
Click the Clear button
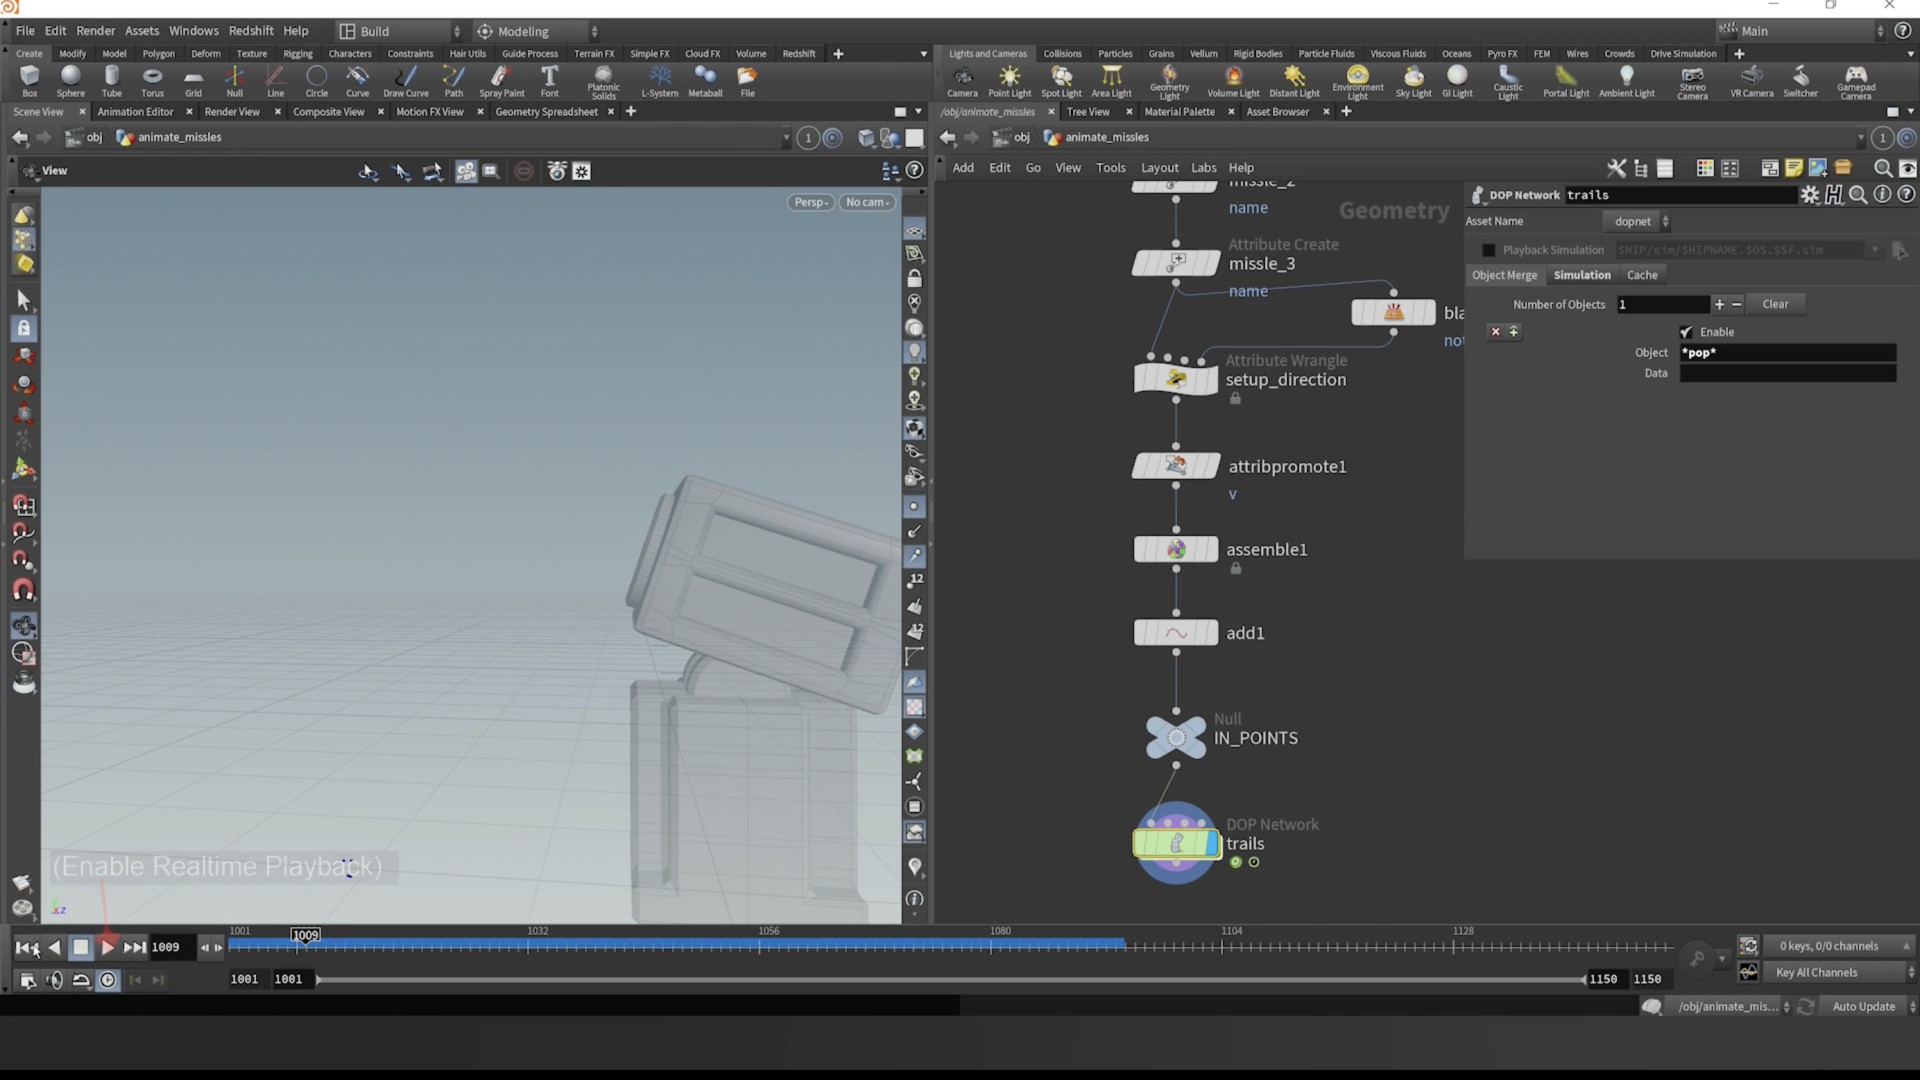click(1775, 304)
